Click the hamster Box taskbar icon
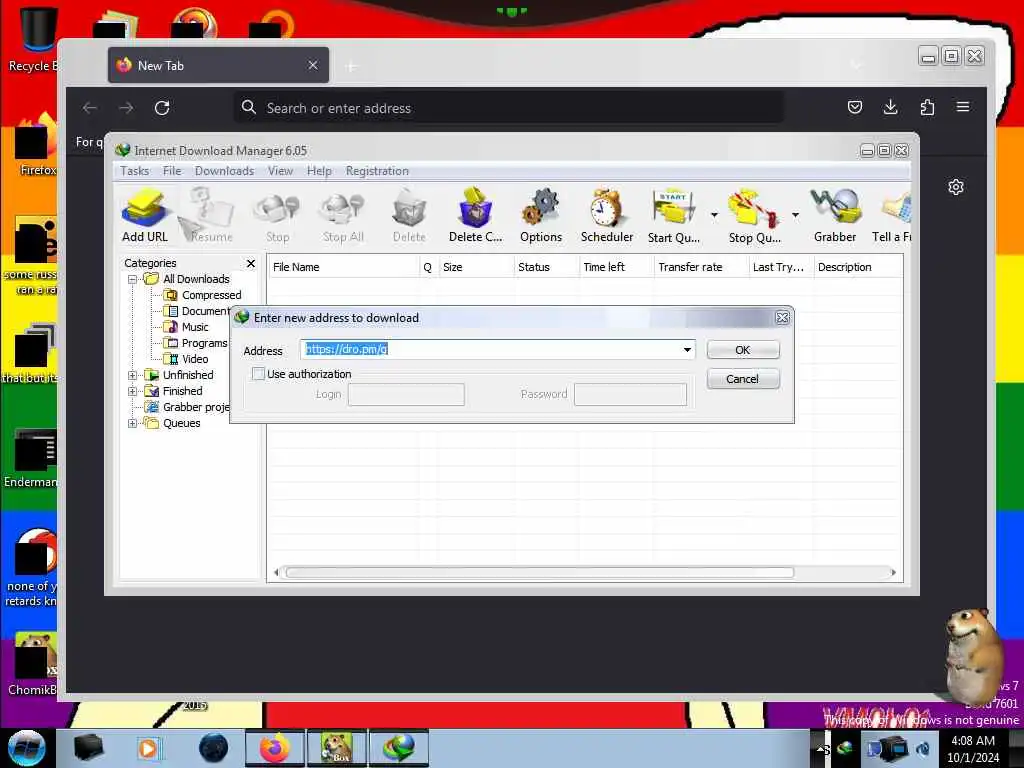Screen dimensions: 1024x768 337,748
